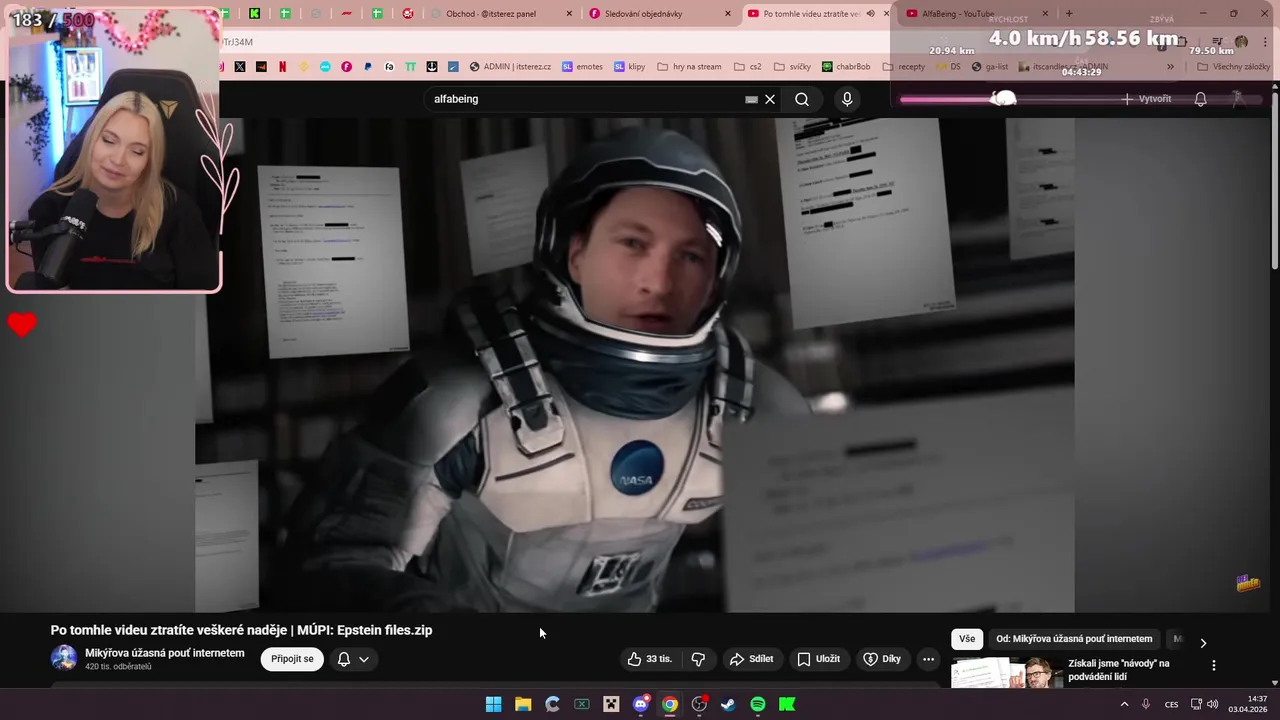Screen dimensions: 1280x720
Task: Switch to Sledování objednávky tab
Action: 655,14
